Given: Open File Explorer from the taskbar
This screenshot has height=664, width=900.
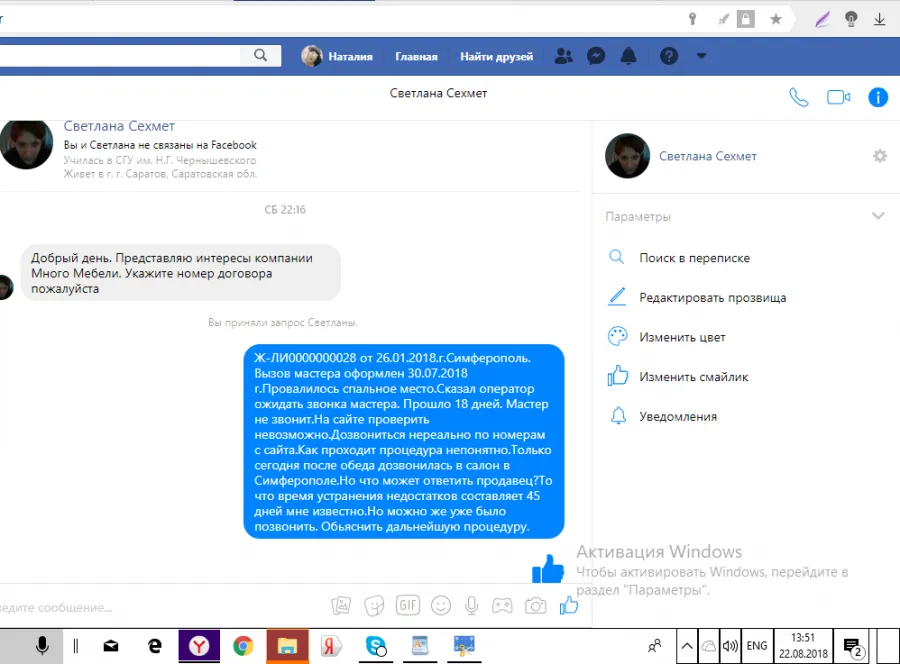Looking at the screenshot, I should pyautogui.click(x=287, y=646).
